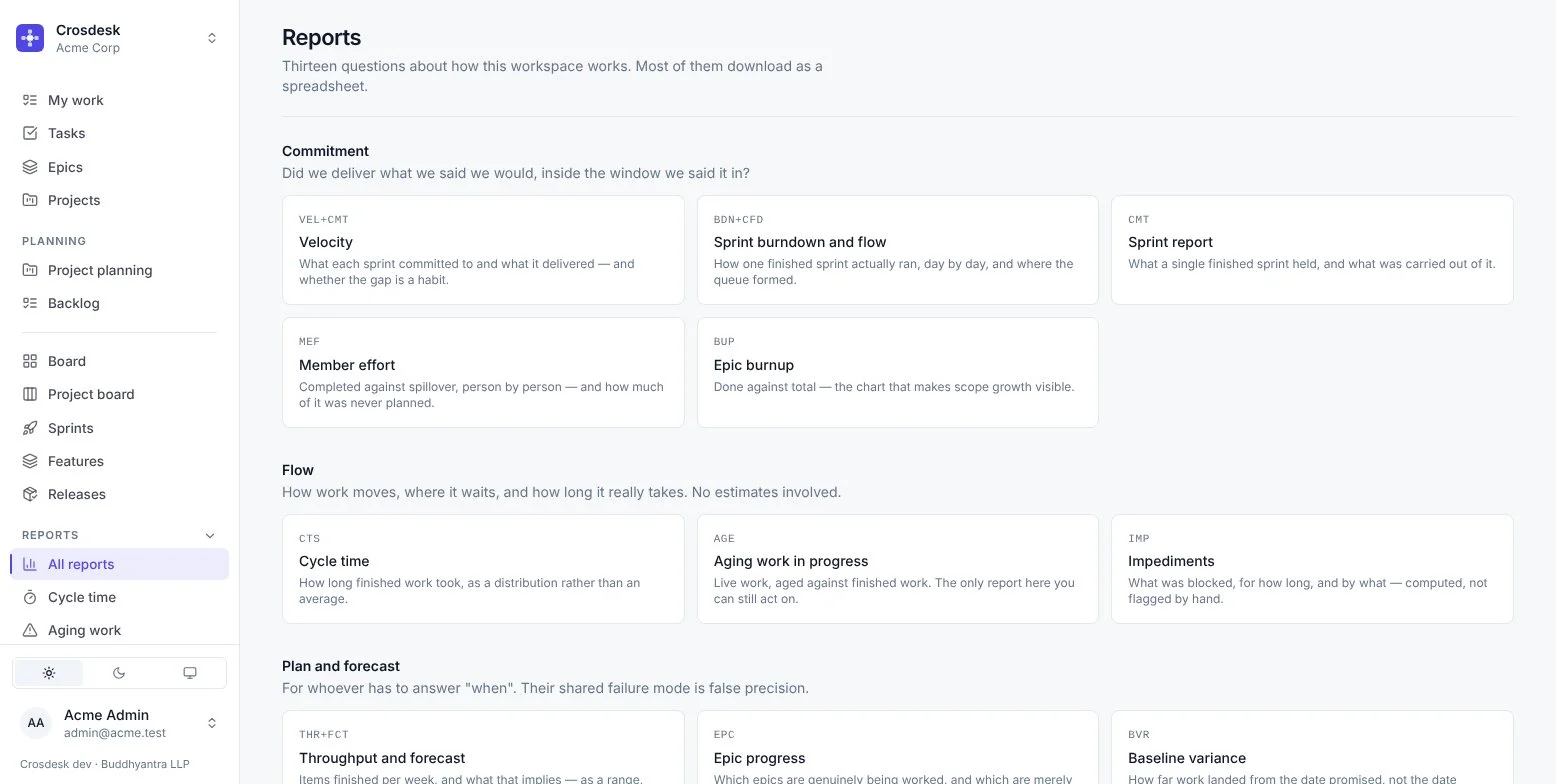Open the Epic progress report card
Viewport: 1556px width, 784px height.
coord(898,747)
